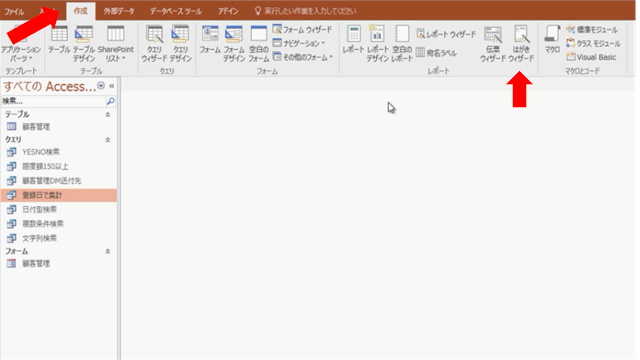This screenshot has width=640, height=360.
Task: Start レポート ウィザード (Report Wizard)
Action: (446, 34)
